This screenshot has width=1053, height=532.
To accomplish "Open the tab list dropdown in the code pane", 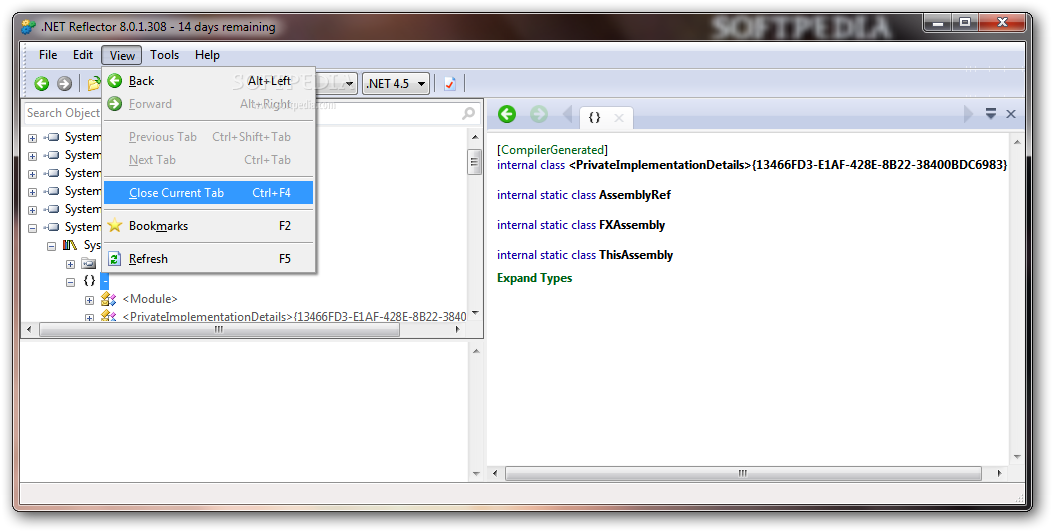I will (x=991, y=114).
